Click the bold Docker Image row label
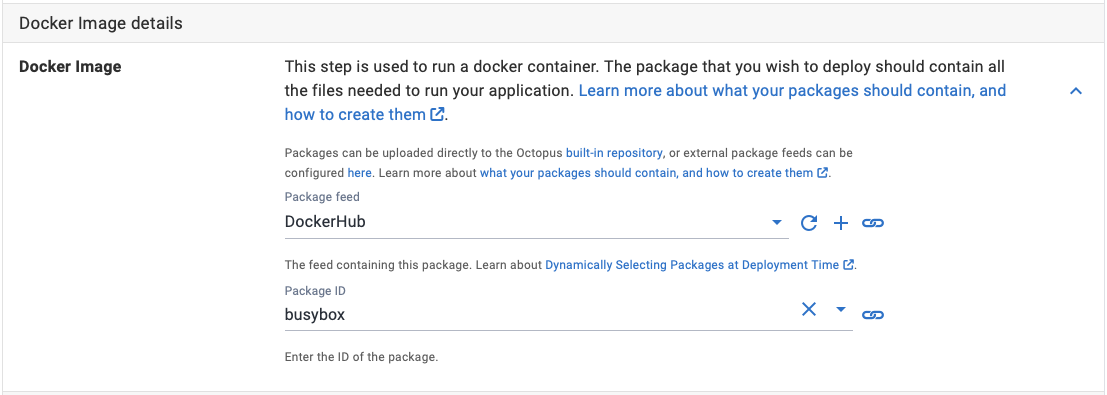Screen dimensions: 1107x395 [70, 67]
